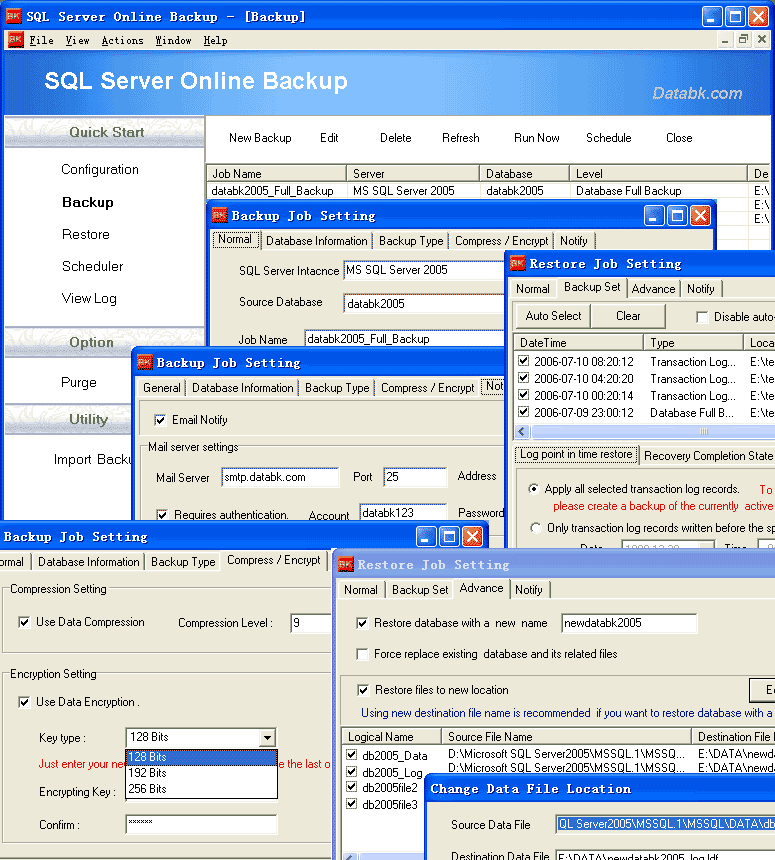This screenshot has height=860, width=775.
Task: Click Edit in the backup toolbar
Action: click(x=329, y=138)
